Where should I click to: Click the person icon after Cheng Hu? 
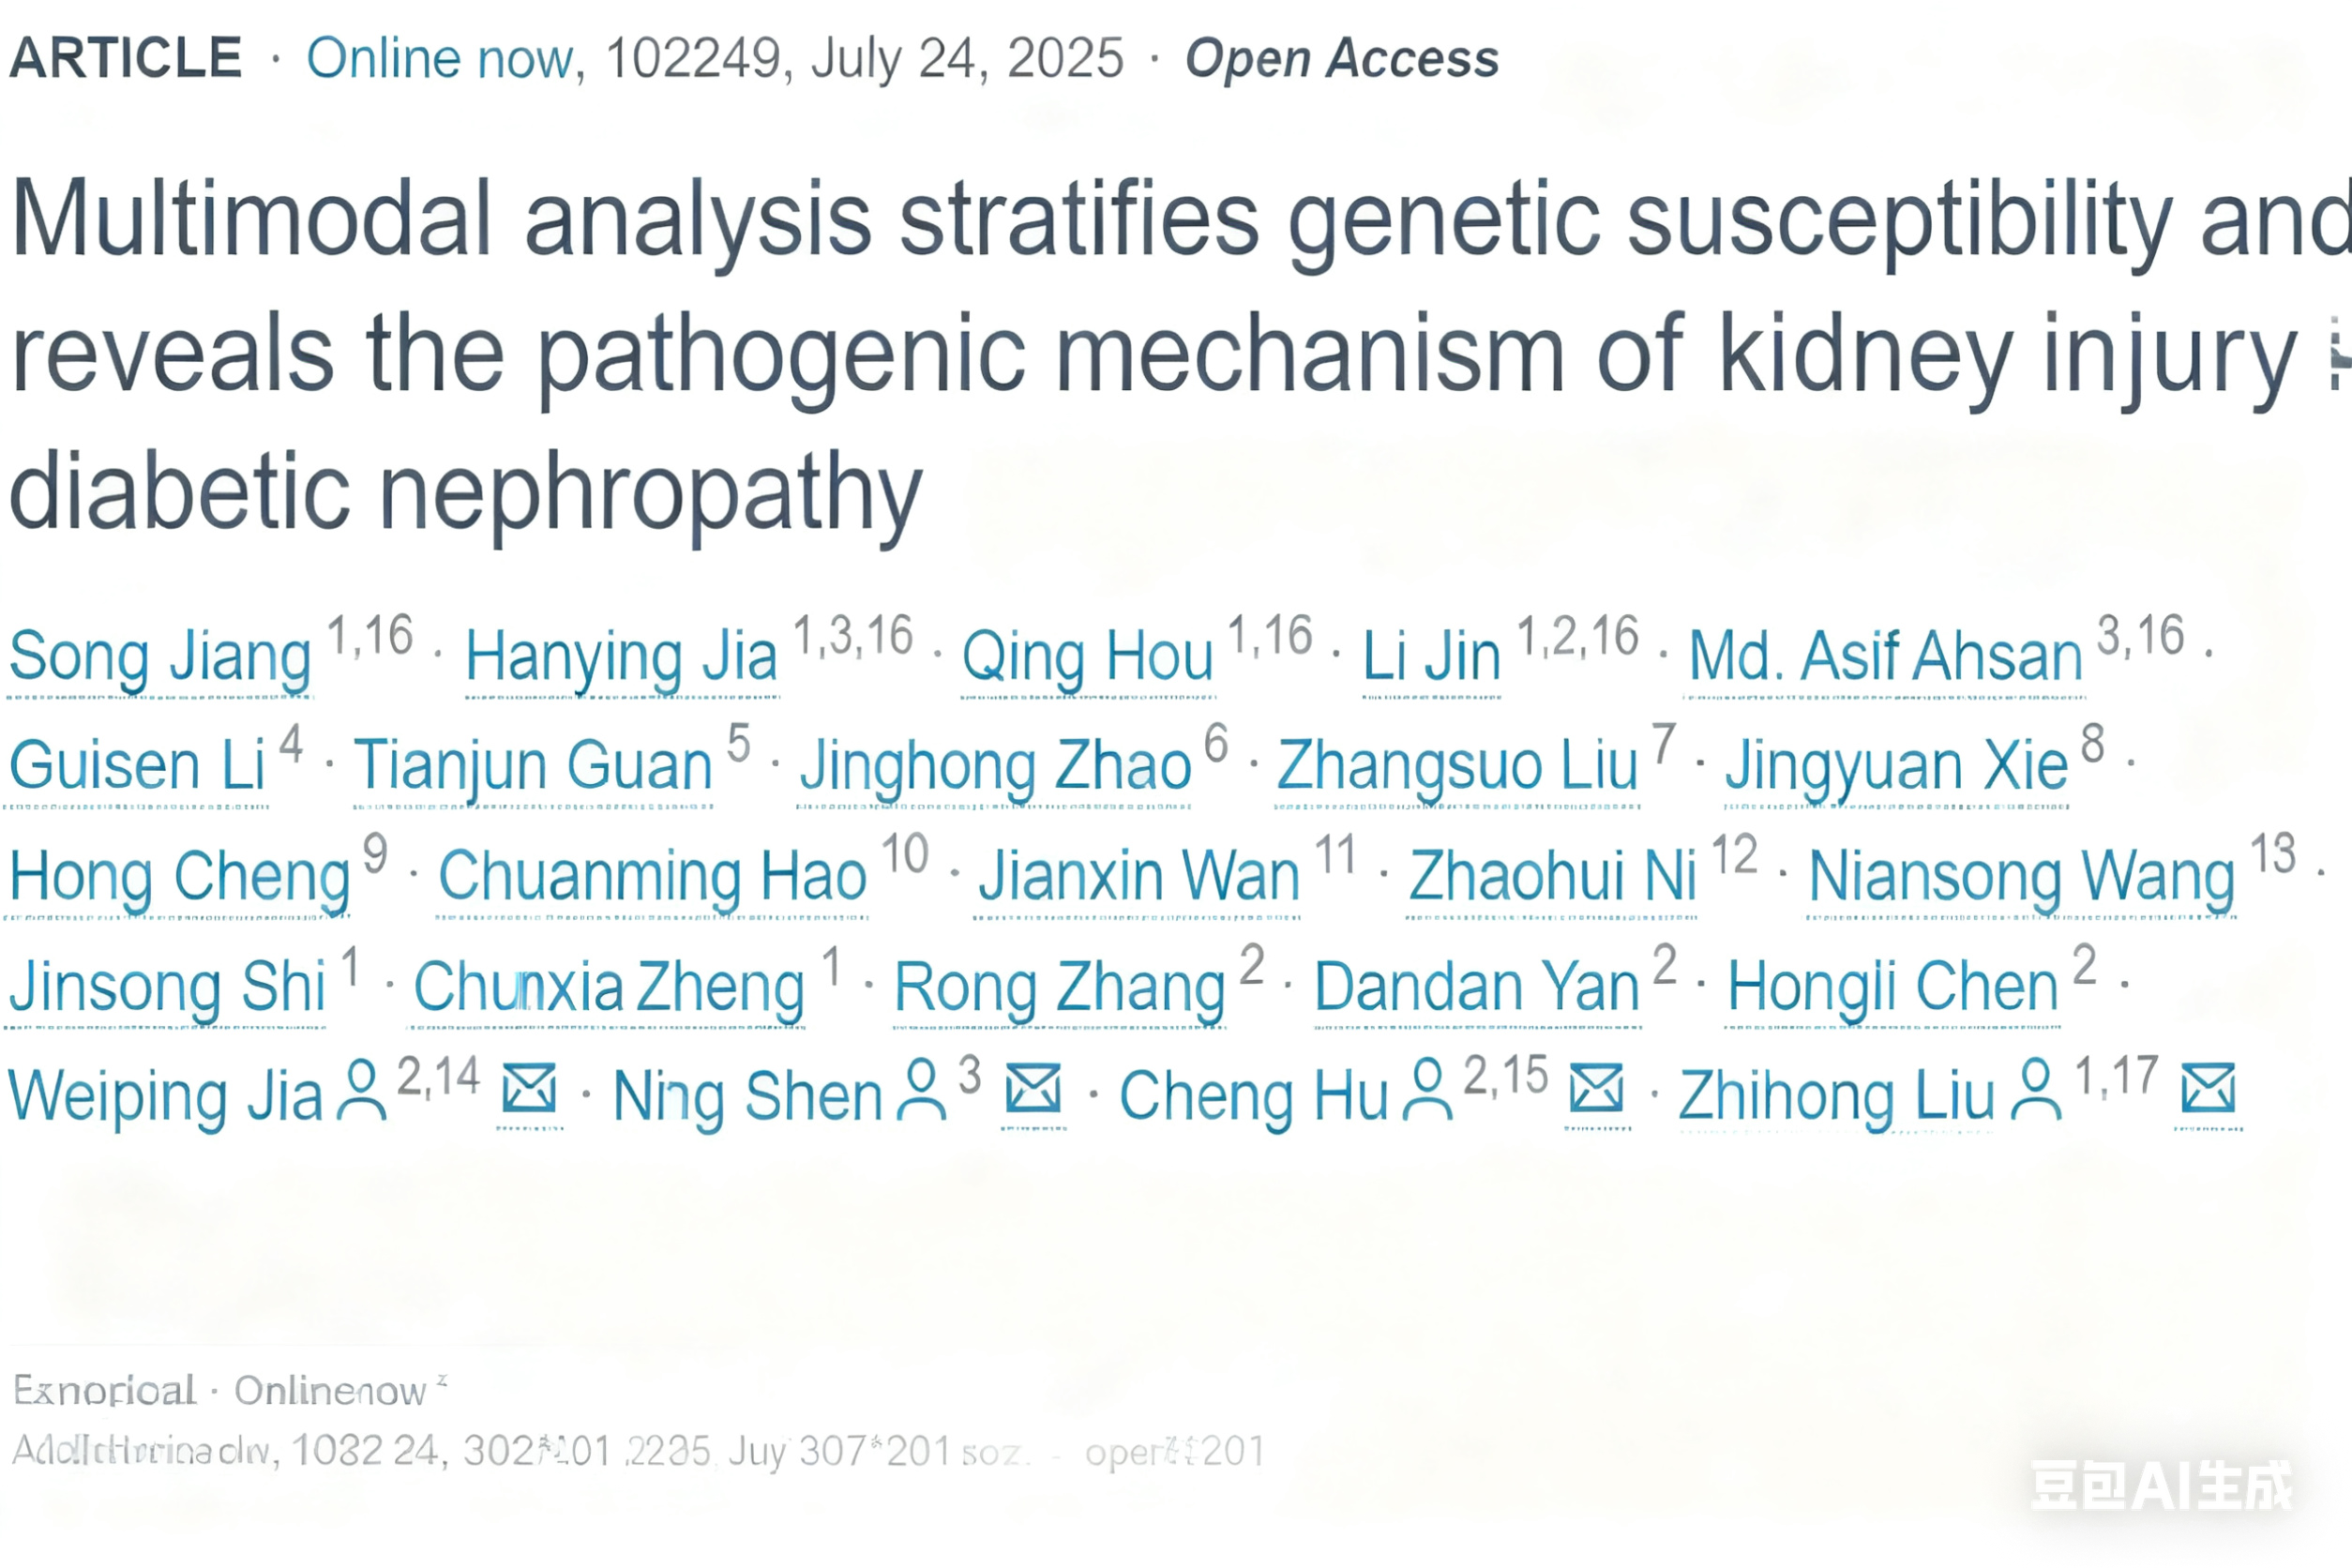click(x=1427, y=1091)
